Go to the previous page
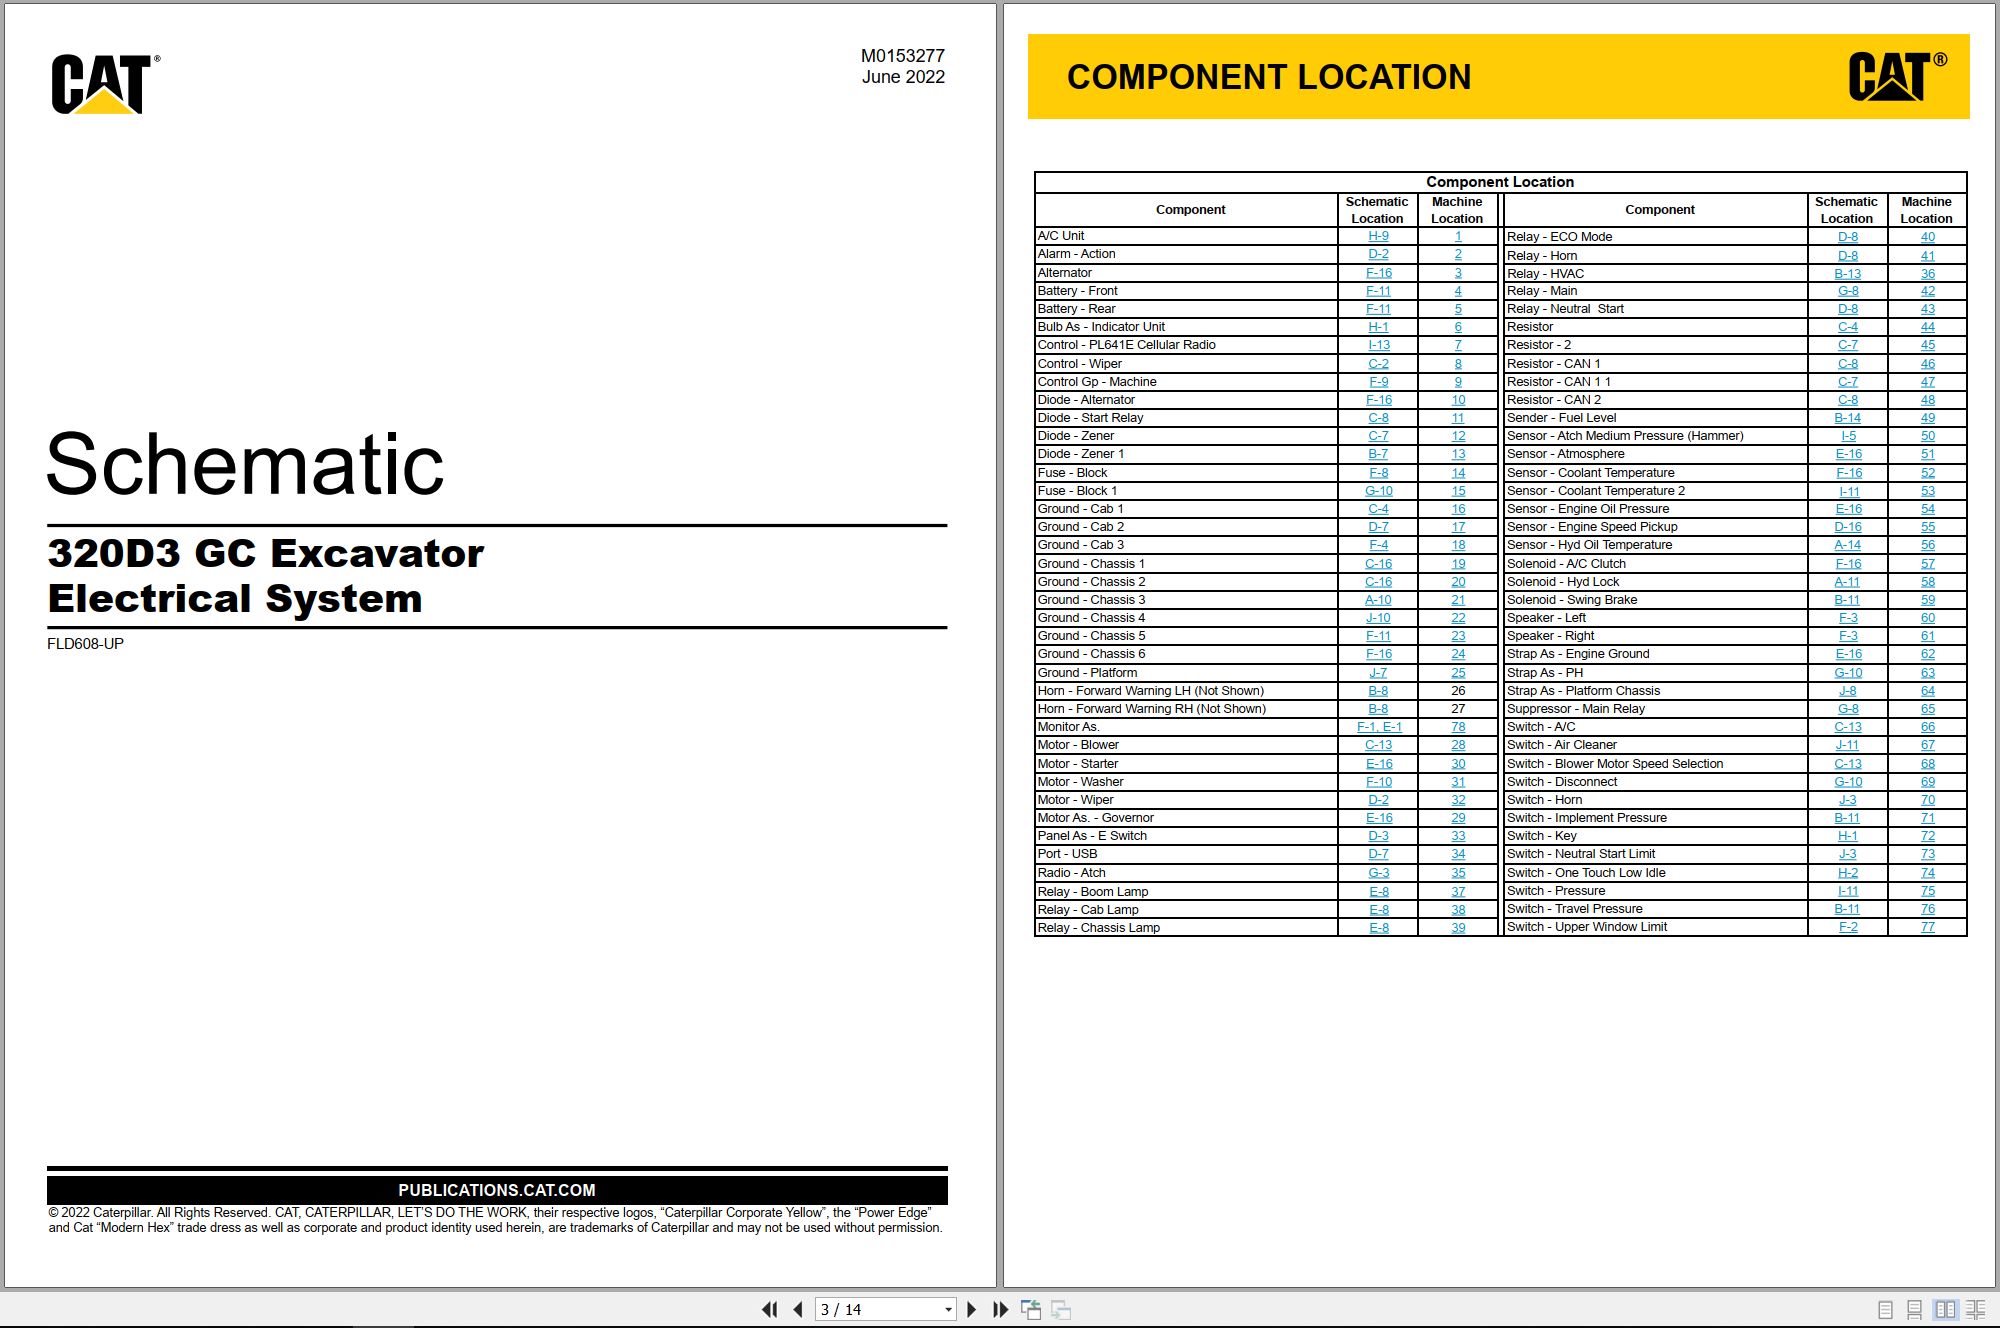This screenshot has height=1328, width=2000. coord(797,1309)
